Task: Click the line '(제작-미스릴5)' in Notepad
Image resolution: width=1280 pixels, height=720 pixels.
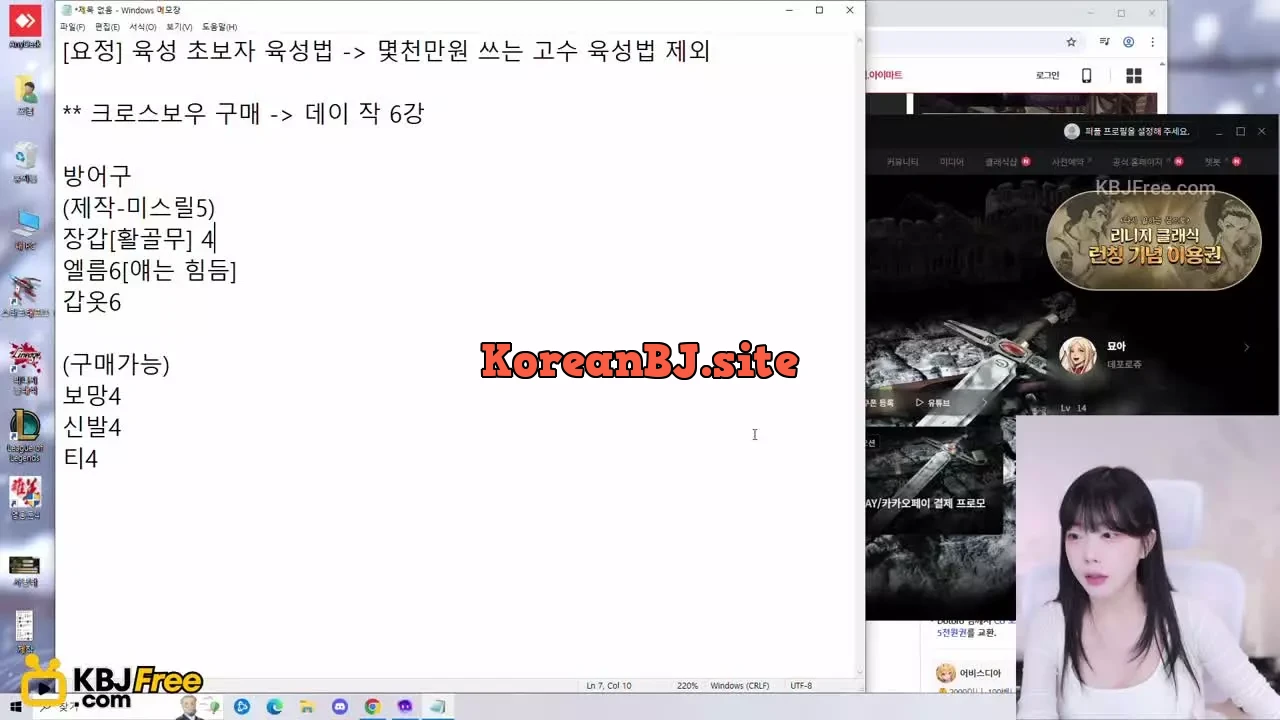Action: point(138,208)
